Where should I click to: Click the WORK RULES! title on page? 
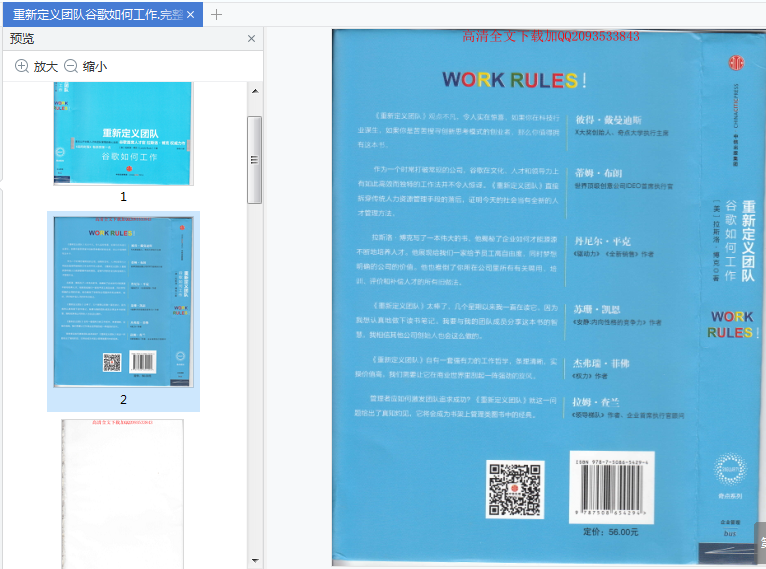(514, 80)
